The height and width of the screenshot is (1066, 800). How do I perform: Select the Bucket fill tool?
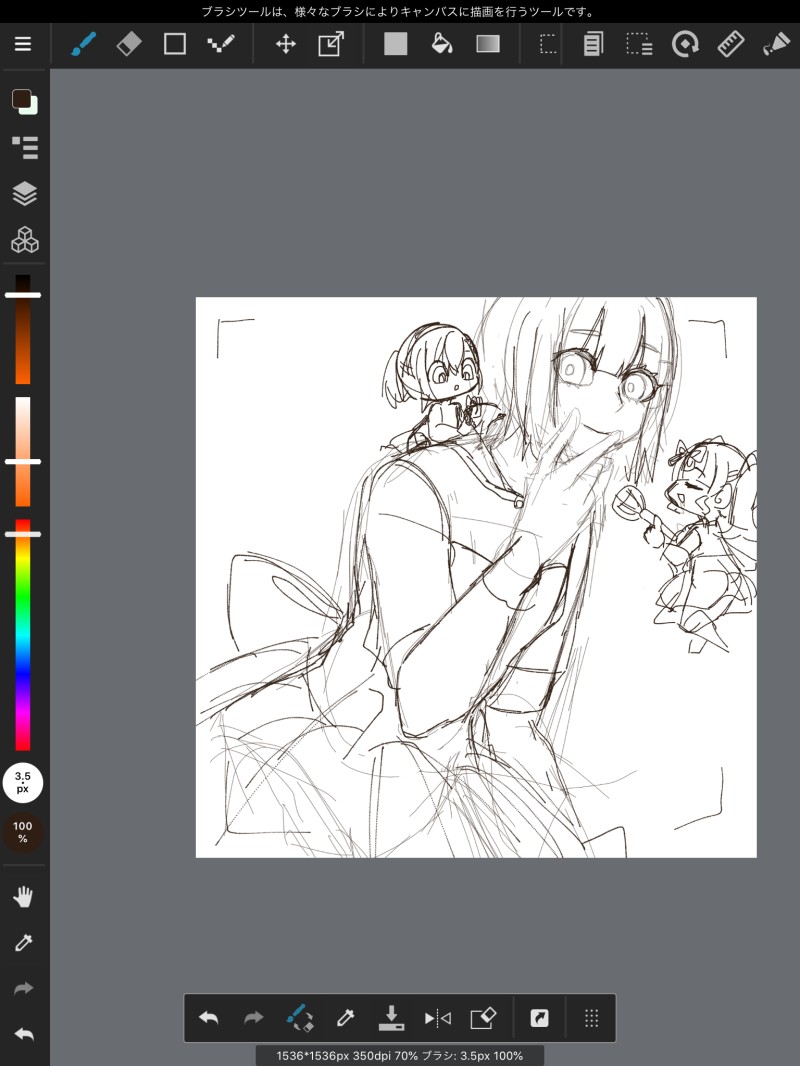point(442,44)
